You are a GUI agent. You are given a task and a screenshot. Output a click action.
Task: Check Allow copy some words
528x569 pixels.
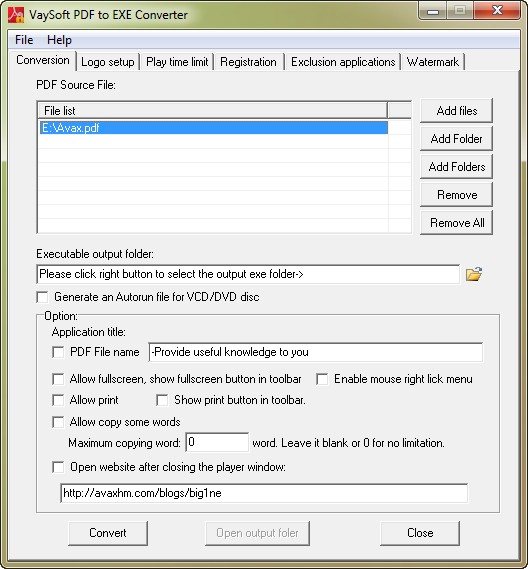tap(58, 422)
